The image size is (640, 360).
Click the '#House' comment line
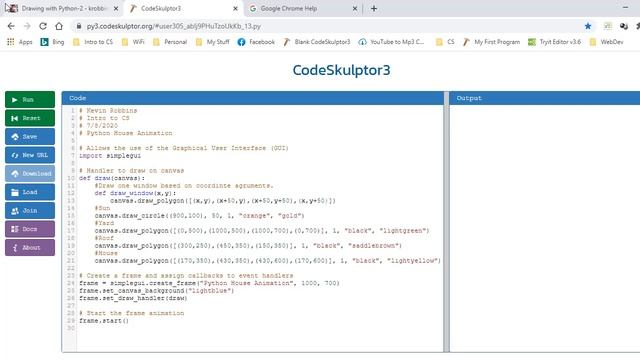(x=106, y=253)
